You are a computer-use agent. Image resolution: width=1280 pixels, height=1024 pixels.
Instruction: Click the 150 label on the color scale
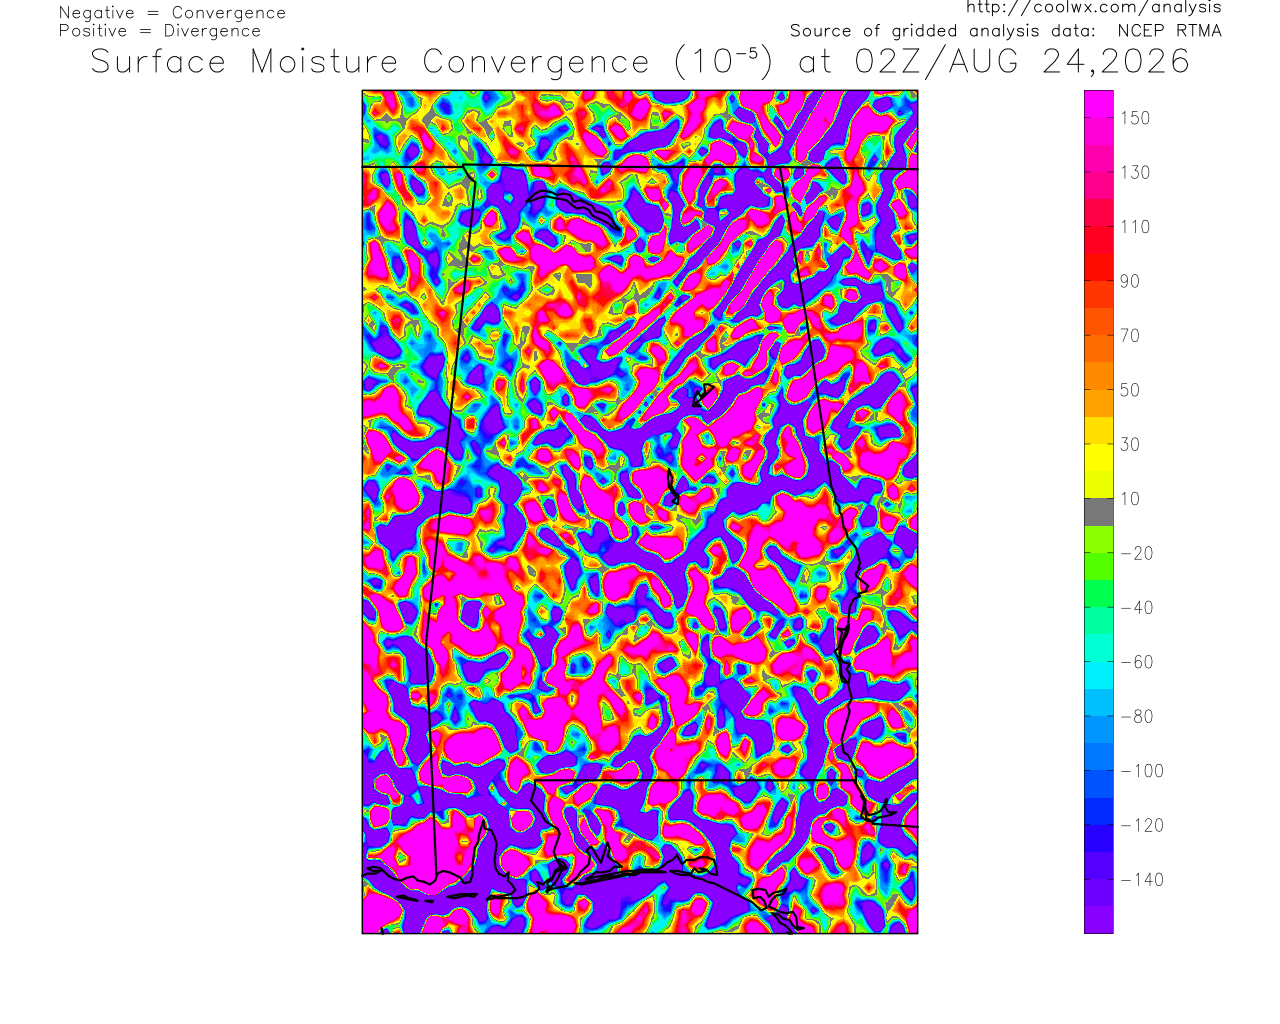click(x=1135, y=118)
